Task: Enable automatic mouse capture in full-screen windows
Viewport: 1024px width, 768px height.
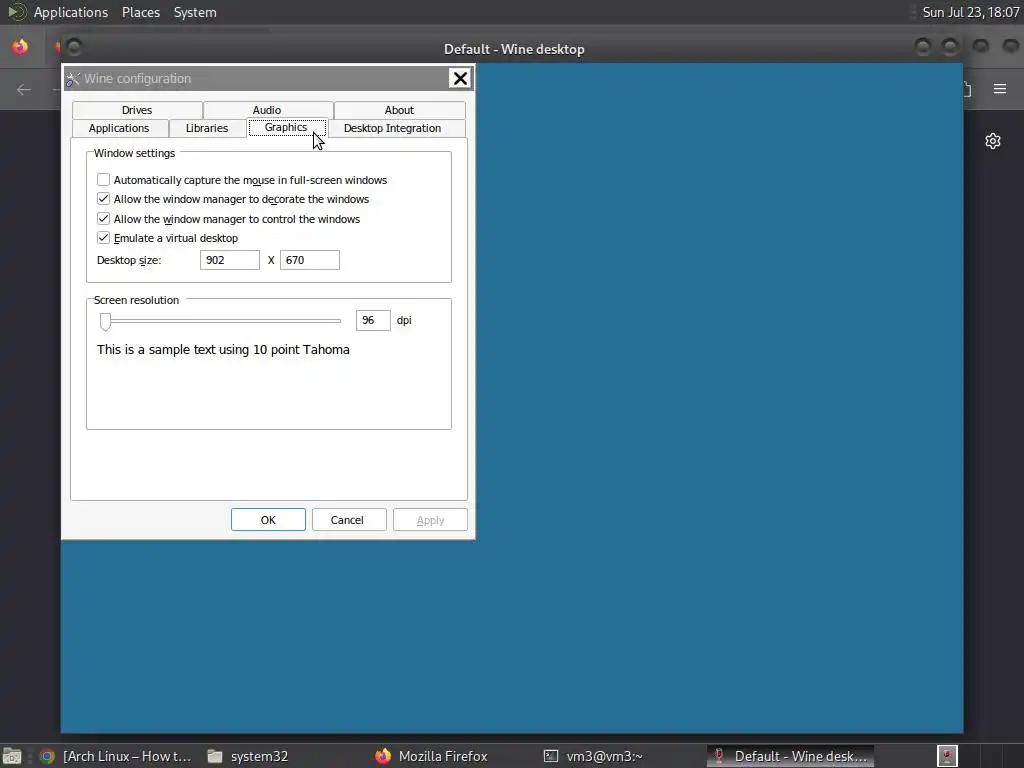Action: point(103,180)
